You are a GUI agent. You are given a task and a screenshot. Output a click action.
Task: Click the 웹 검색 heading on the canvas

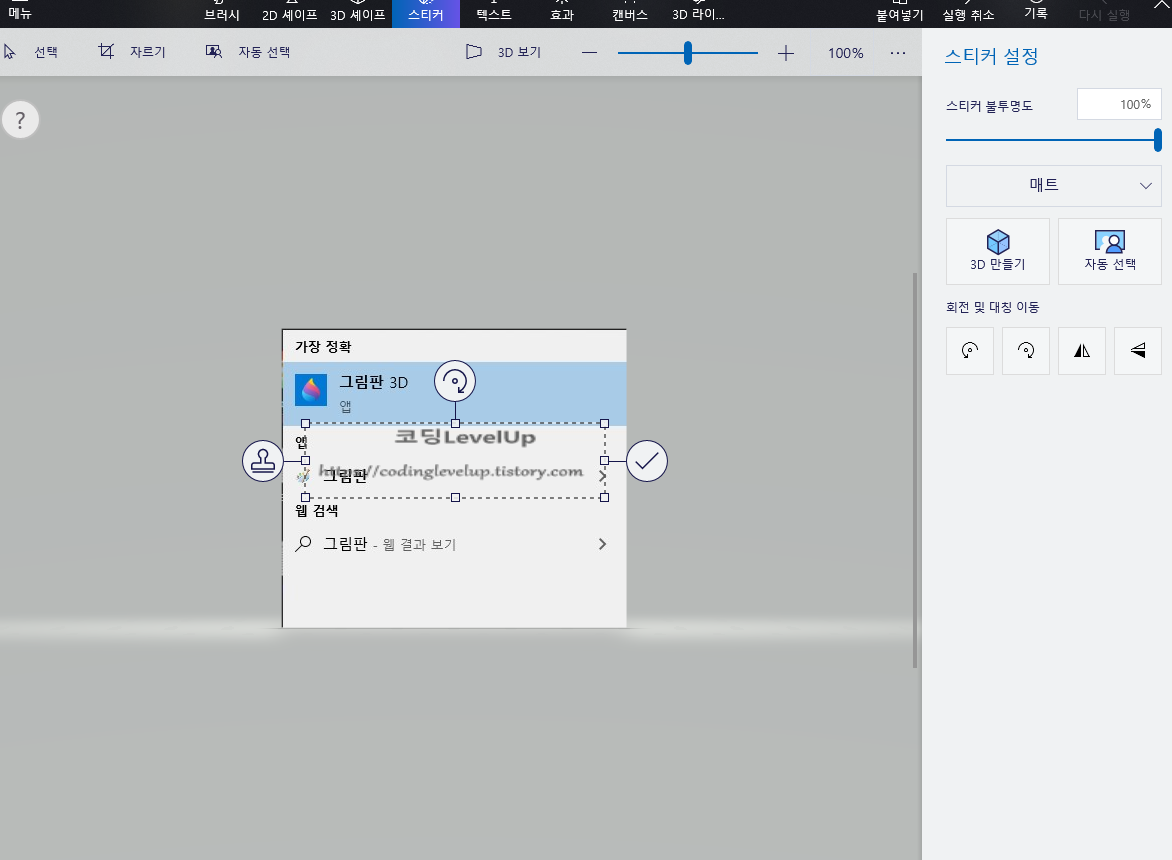point(317,510)
